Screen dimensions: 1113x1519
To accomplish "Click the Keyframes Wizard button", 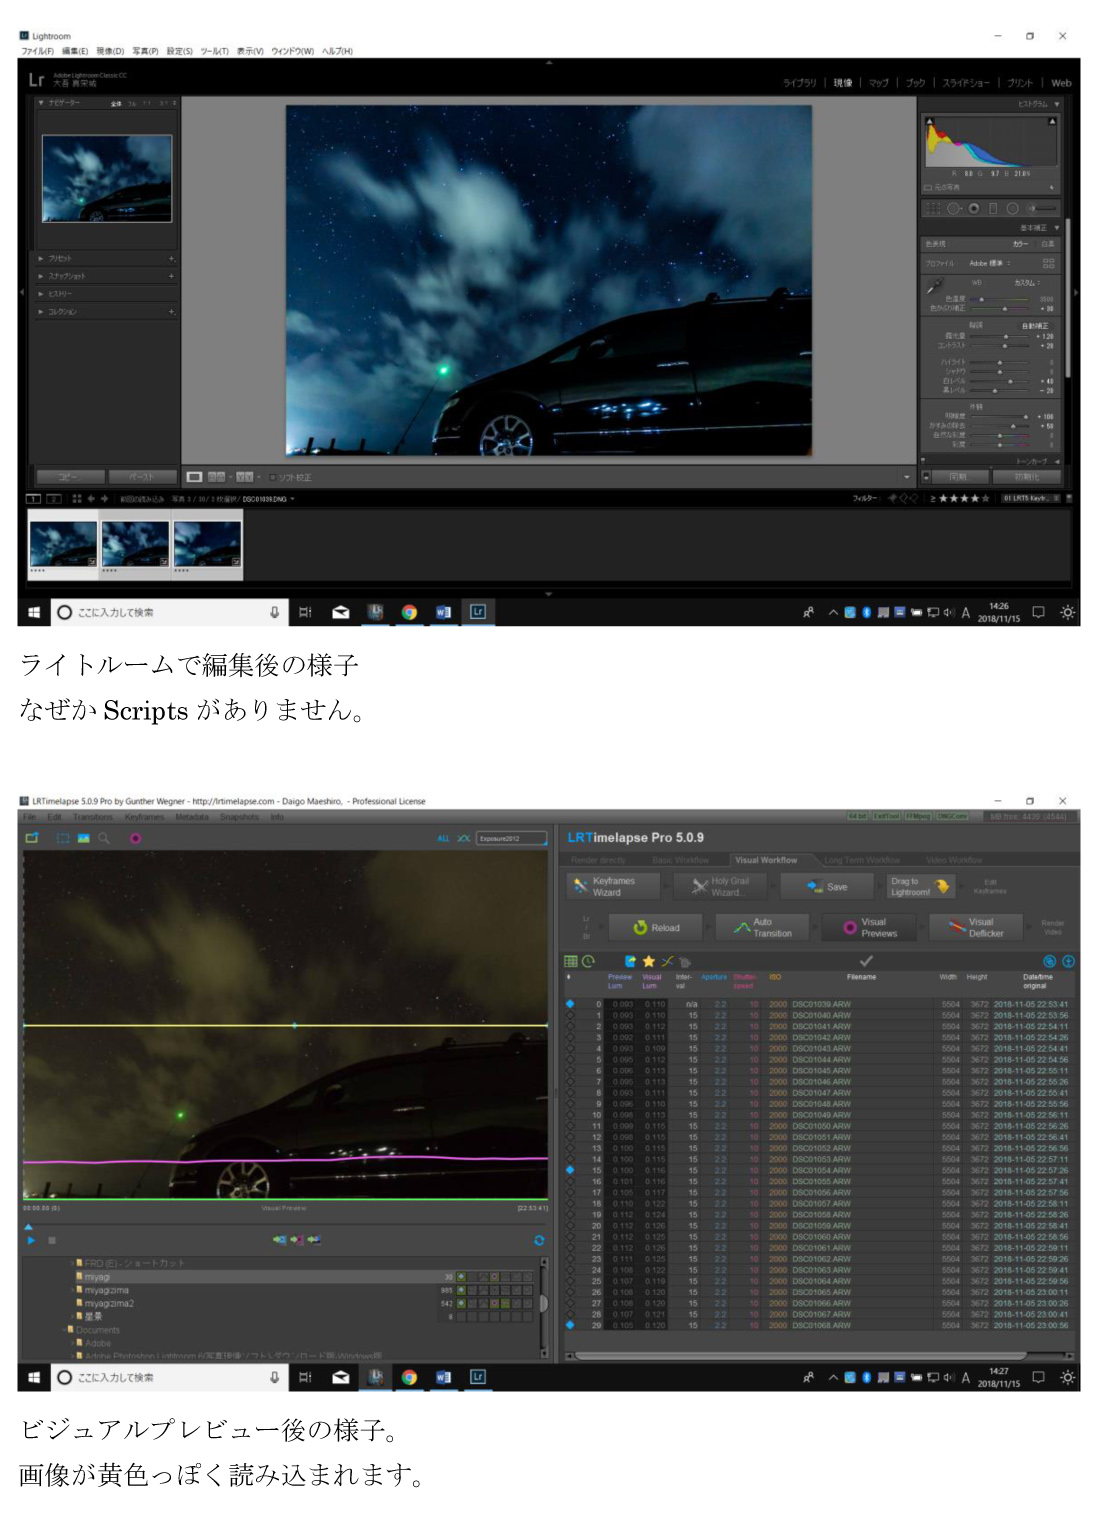I will click(614, 887).
